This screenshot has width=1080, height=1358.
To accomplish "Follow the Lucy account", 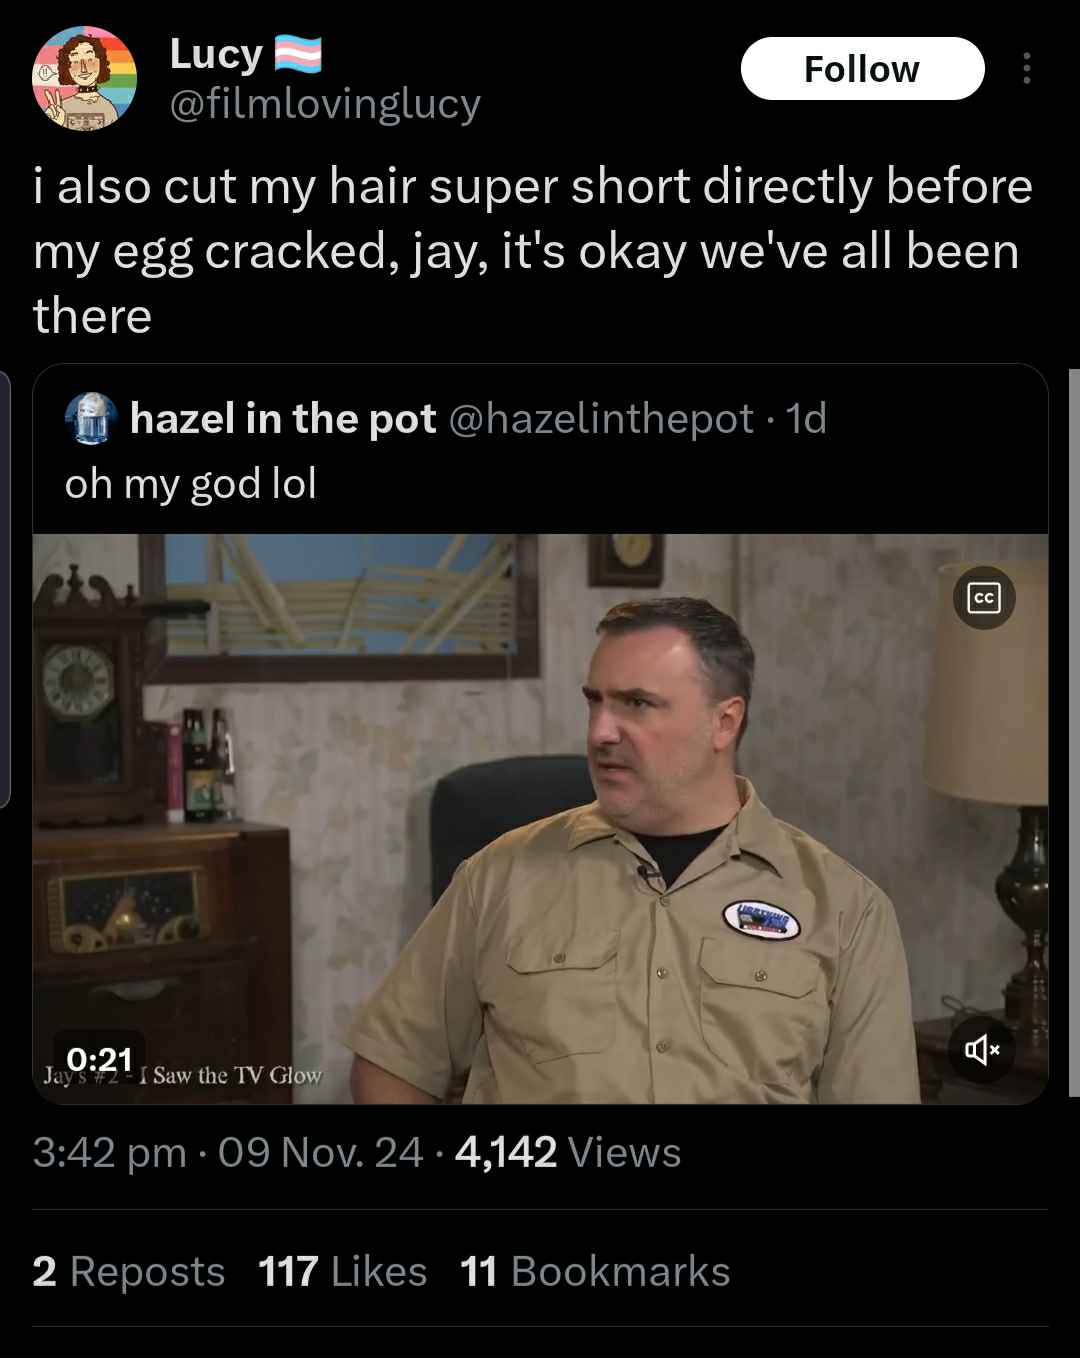I will coord(862,69).
